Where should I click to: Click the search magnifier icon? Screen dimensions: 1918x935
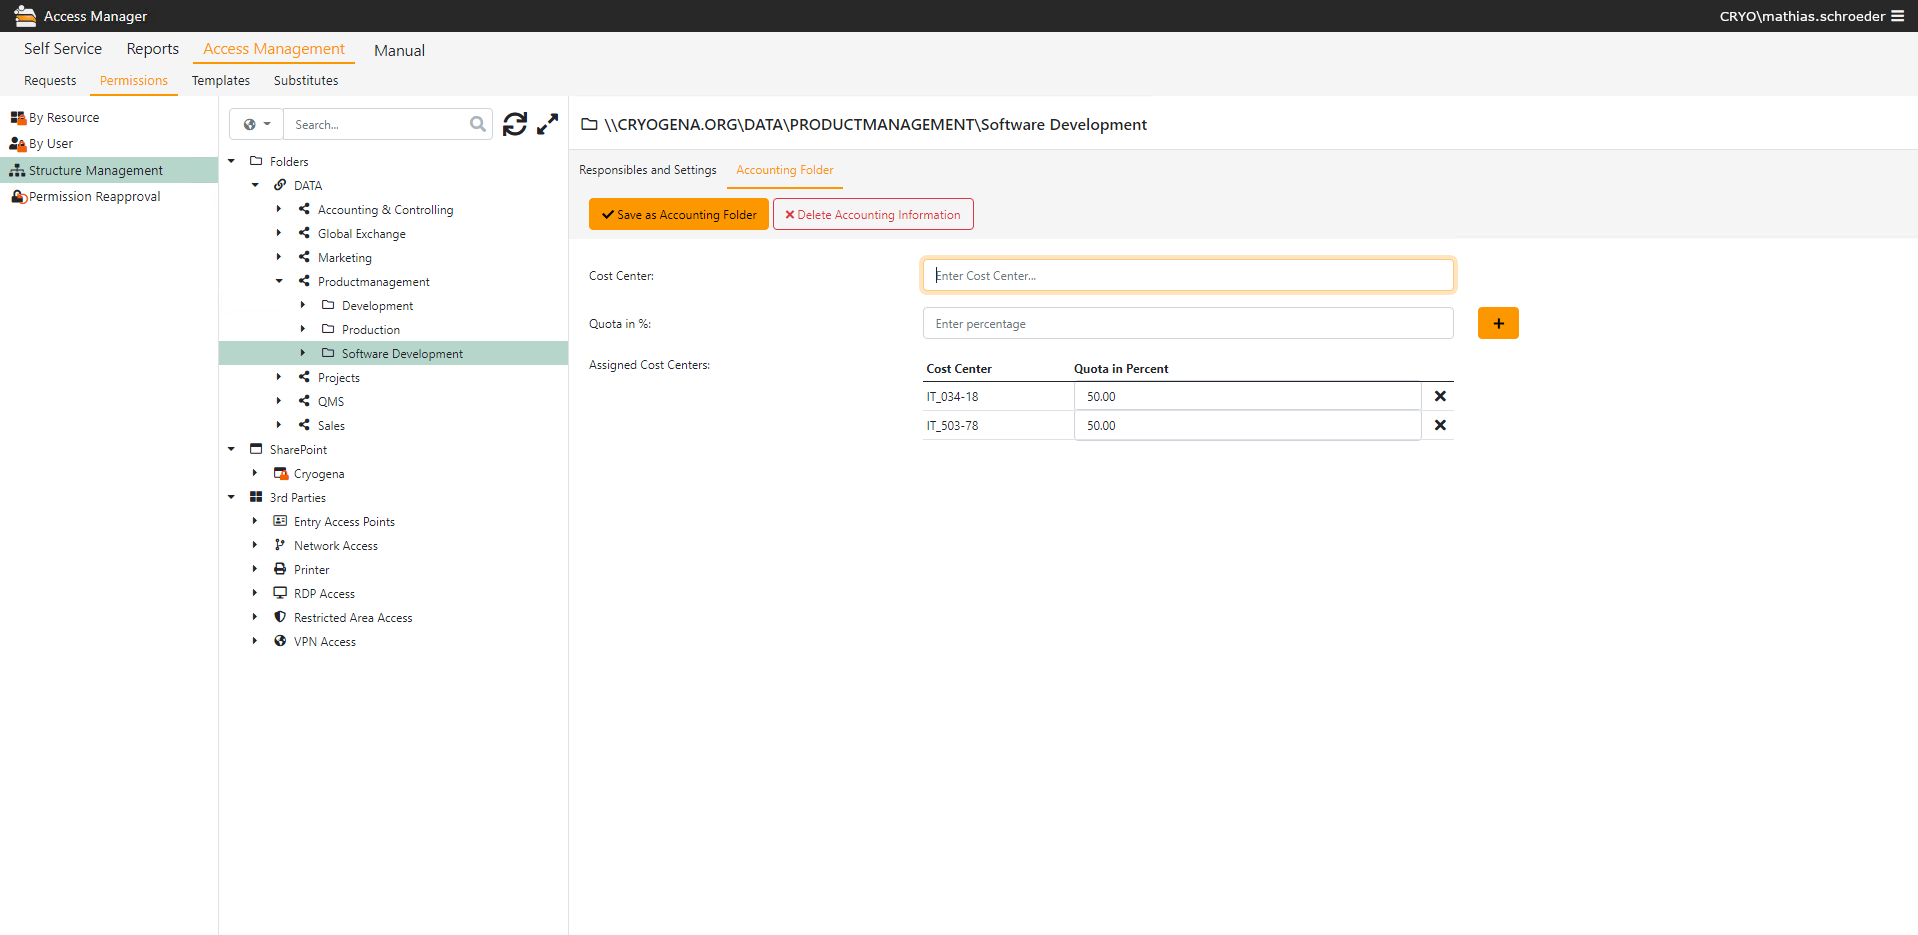point(477,123)
